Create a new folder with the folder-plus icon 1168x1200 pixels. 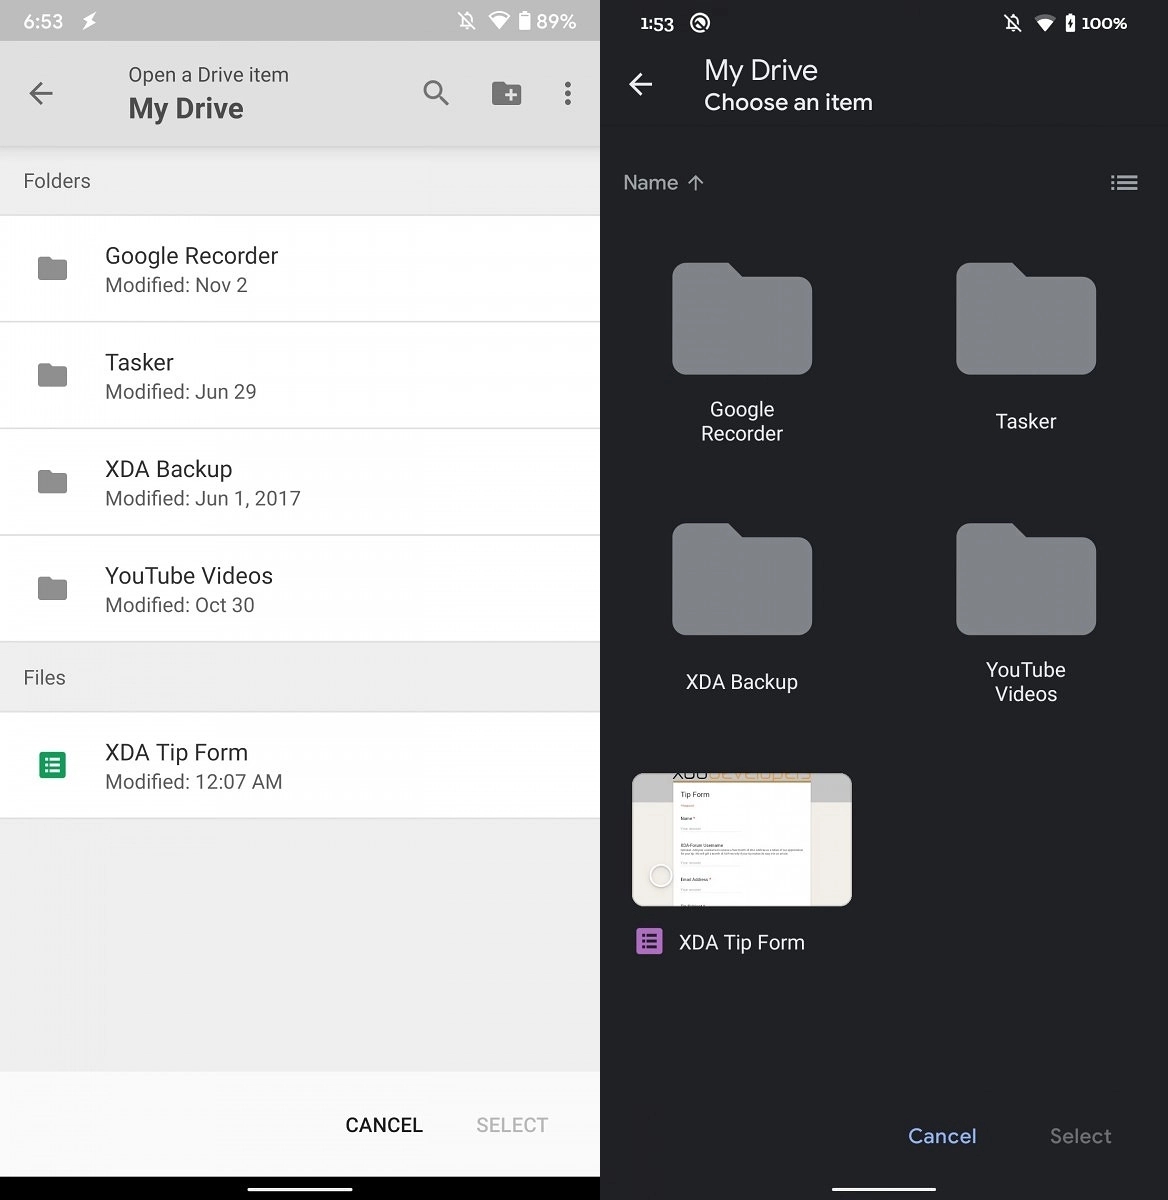506,93
